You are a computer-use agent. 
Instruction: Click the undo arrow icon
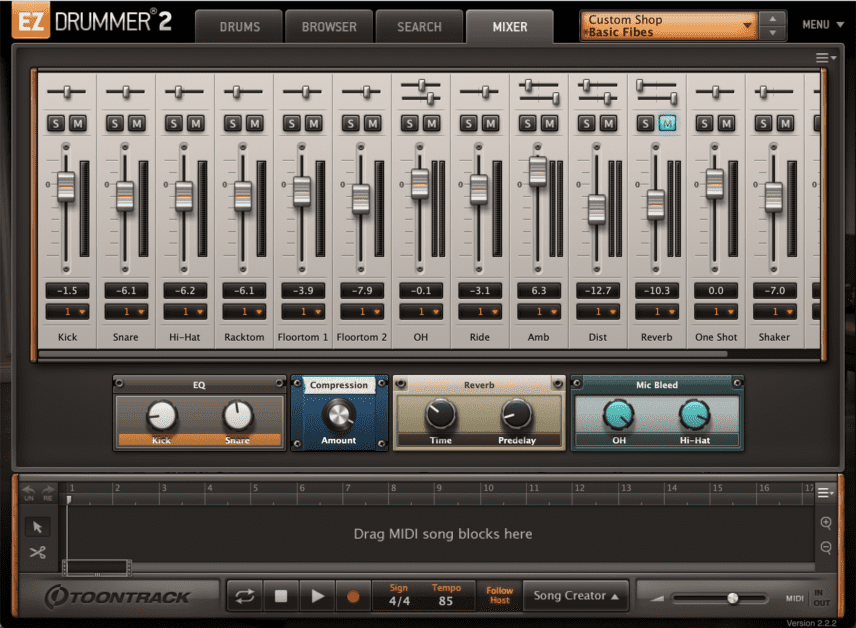pos(29,492)
